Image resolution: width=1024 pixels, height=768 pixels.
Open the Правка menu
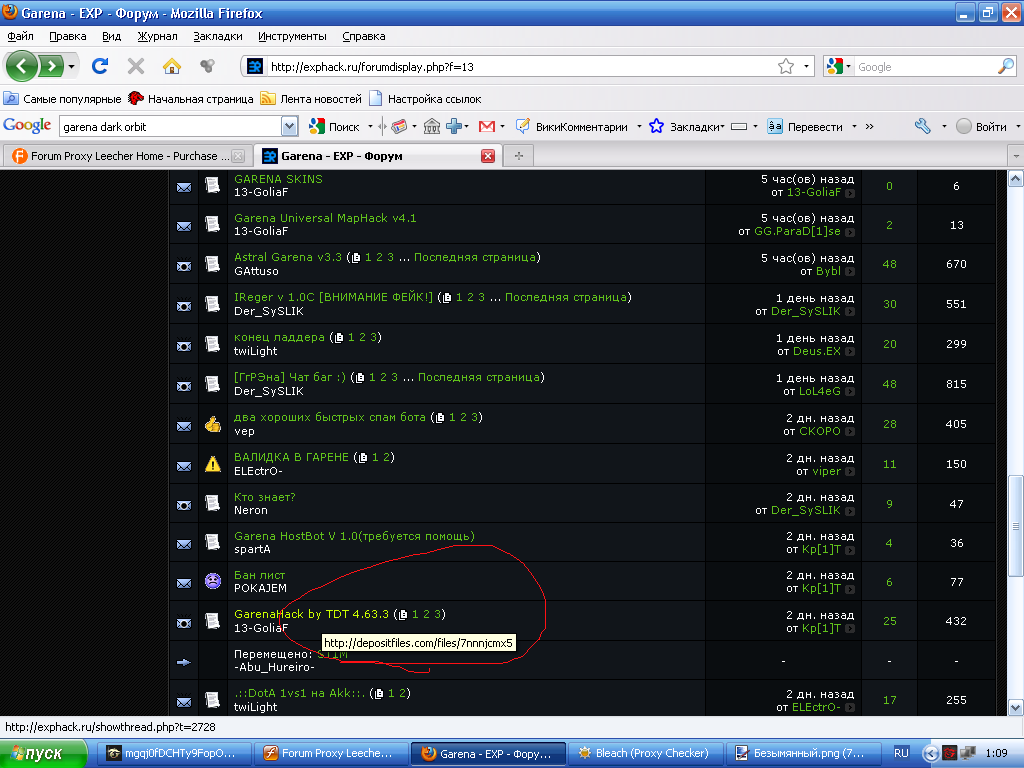(67, 36)
